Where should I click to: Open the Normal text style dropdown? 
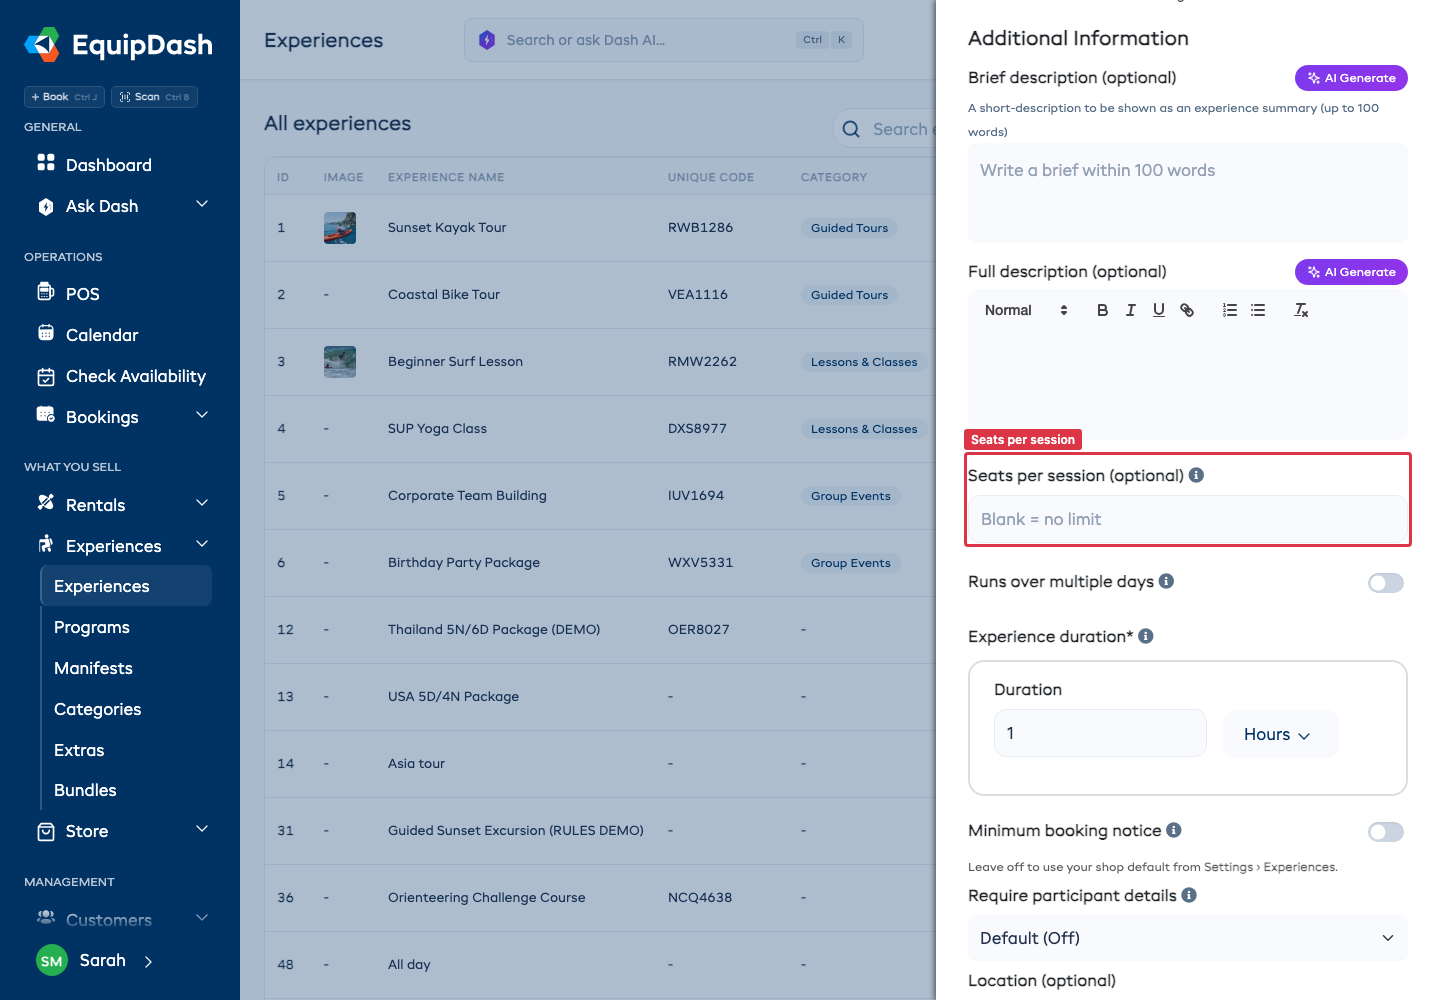pos(1026,310)
